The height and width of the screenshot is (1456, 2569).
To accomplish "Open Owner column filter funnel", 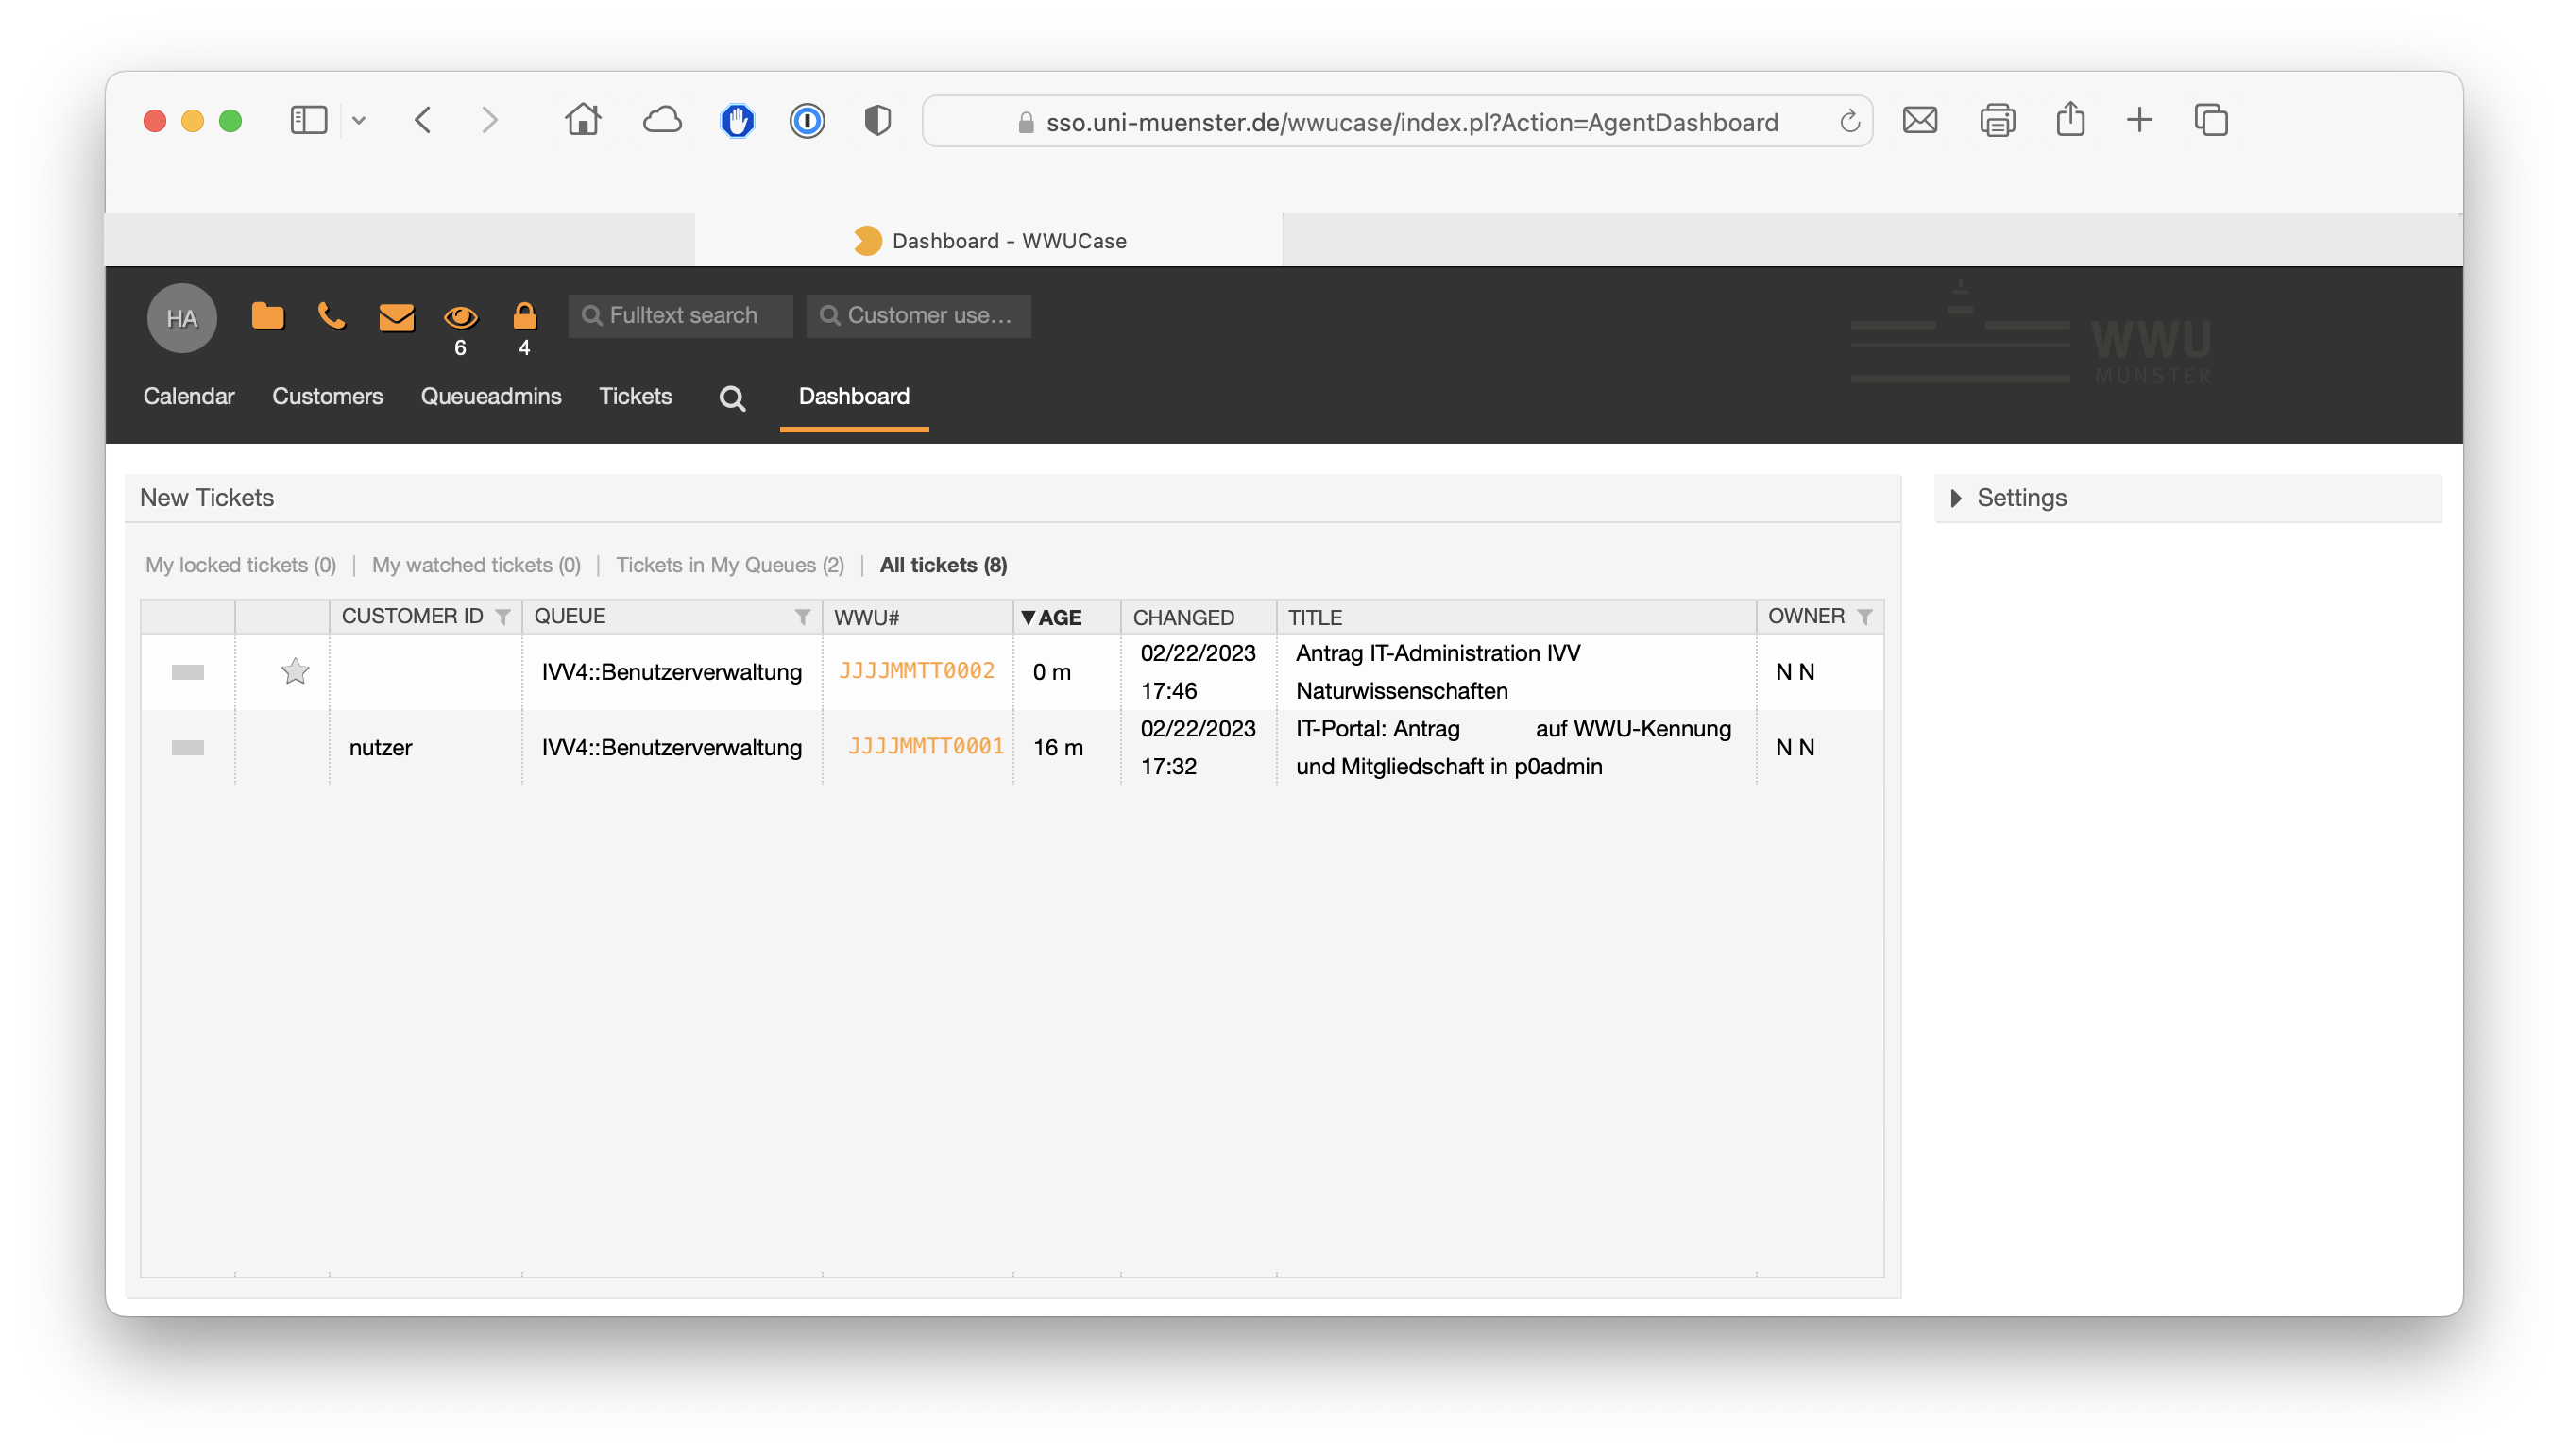I will point(1864,617).
